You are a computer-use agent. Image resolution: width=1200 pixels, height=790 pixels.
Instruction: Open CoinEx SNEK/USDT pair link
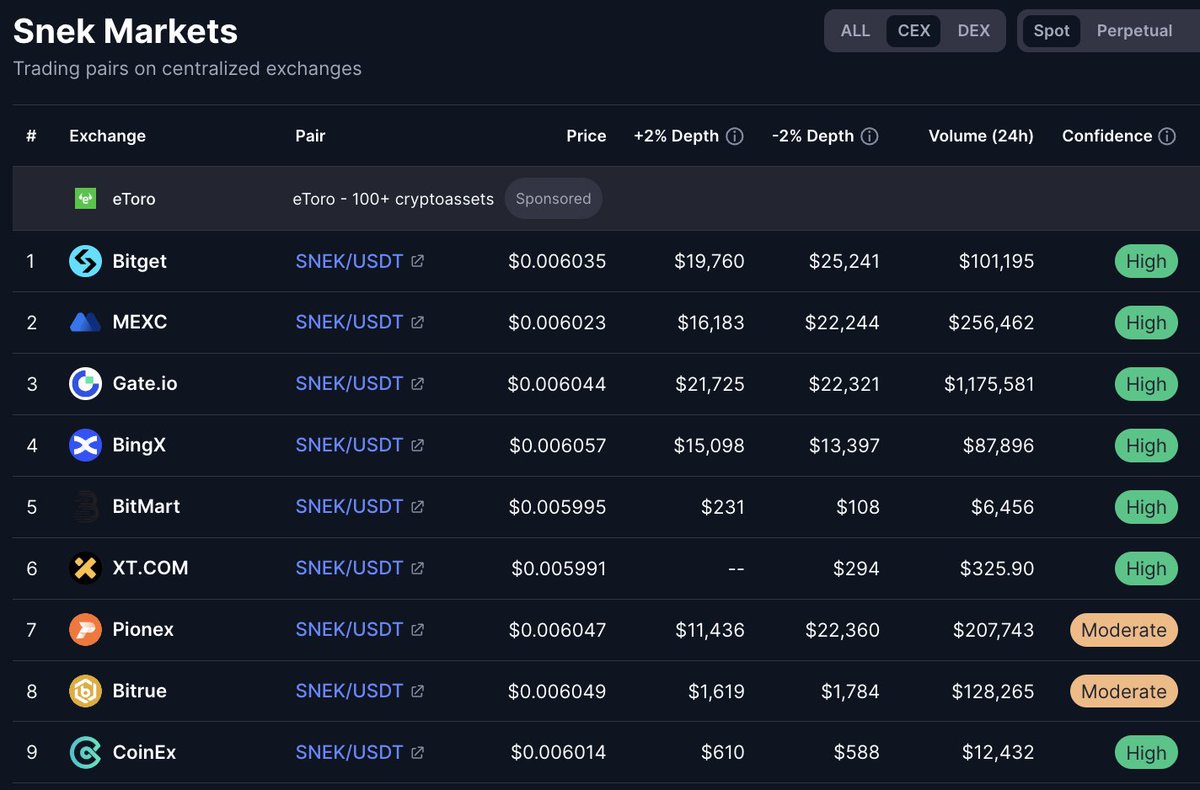pos(349,753)
